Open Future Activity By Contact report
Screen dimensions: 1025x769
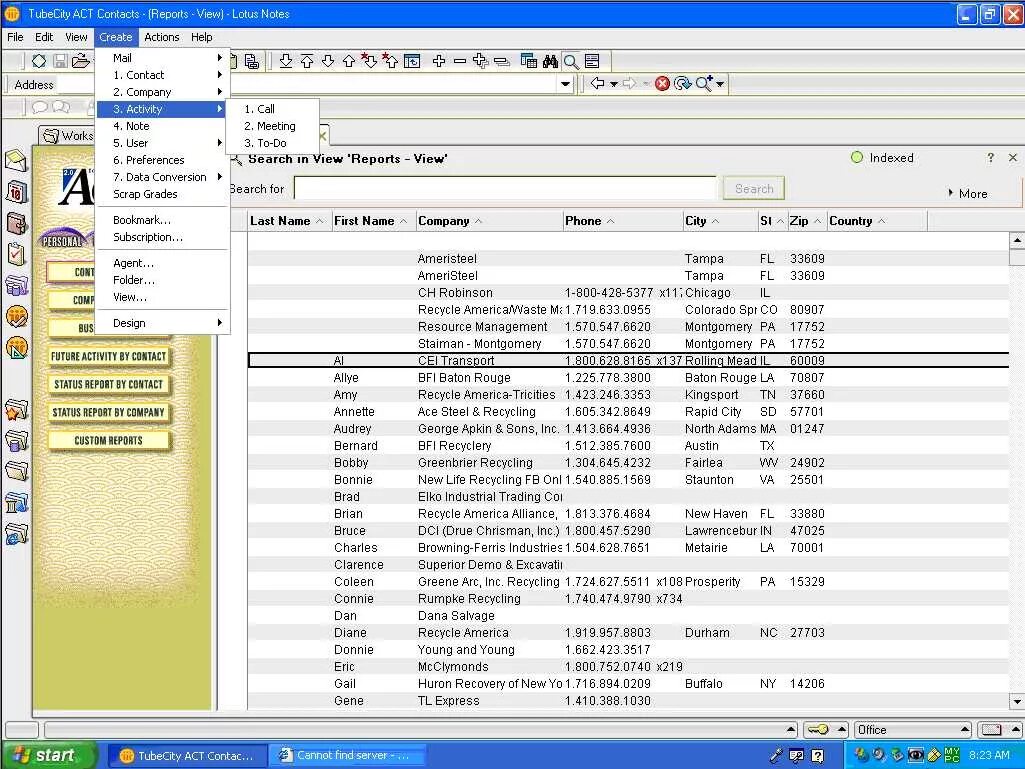[x=109, y=356]
